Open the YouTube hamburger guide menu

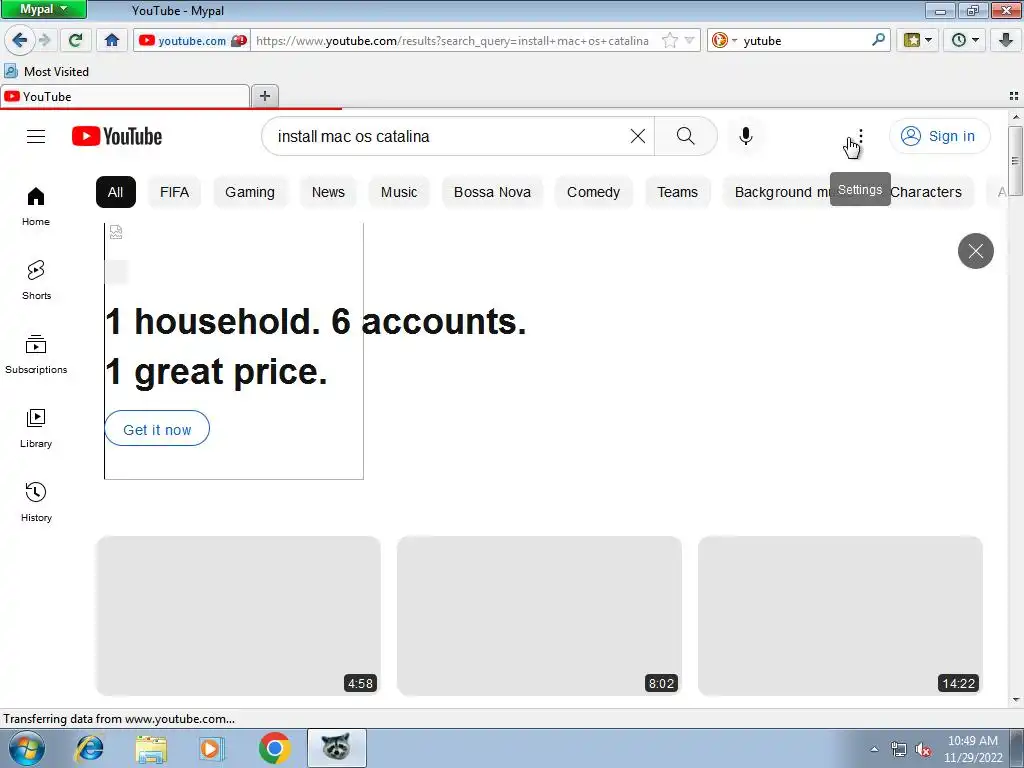click(36, 136)
